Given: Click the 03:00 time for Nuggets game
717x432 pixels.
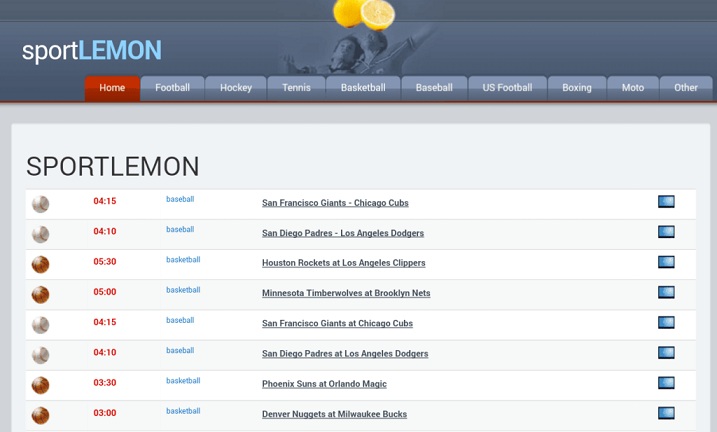Looking at the screenshot, I should coord(105,412).
